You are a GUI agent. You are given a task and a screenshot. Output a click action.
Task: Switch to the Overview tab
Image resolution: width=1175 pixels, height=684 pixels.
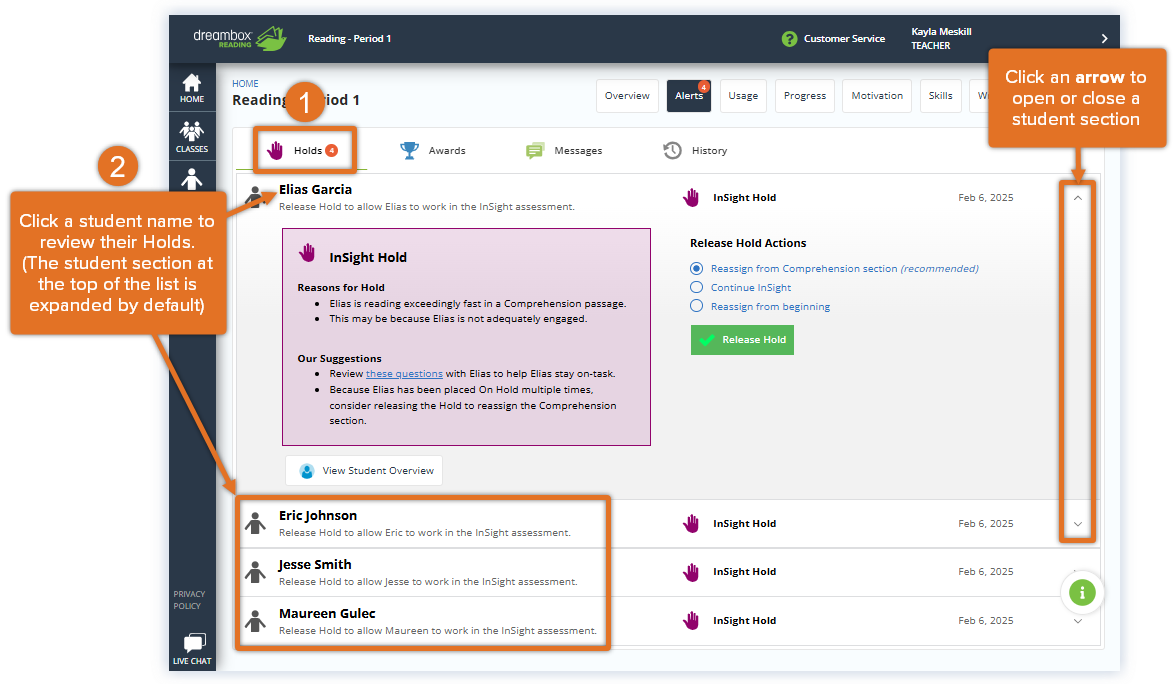click(627, 96)
